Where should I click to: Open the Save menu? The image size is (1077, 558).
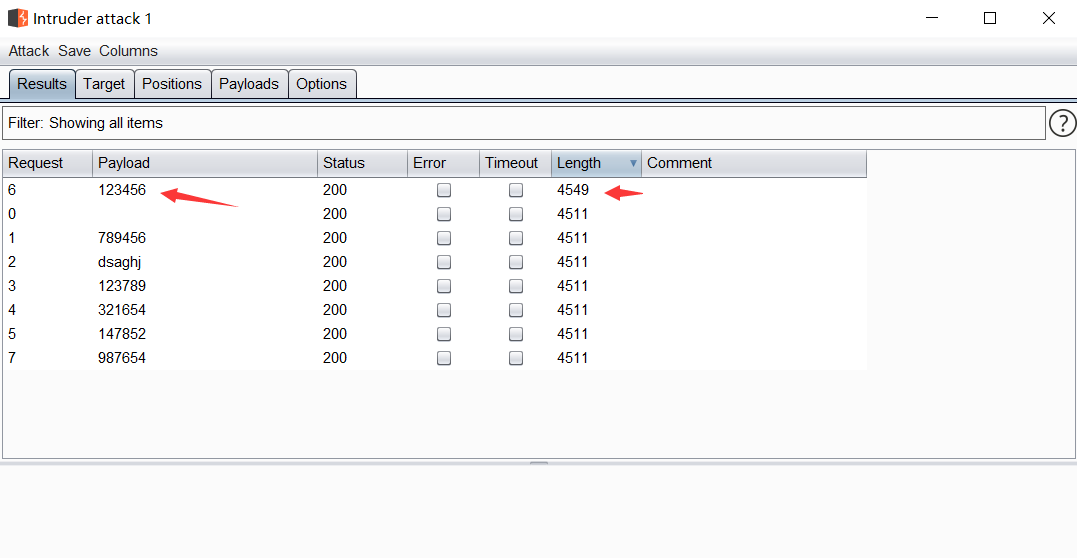pyautogui.click(x=74, y=51)
